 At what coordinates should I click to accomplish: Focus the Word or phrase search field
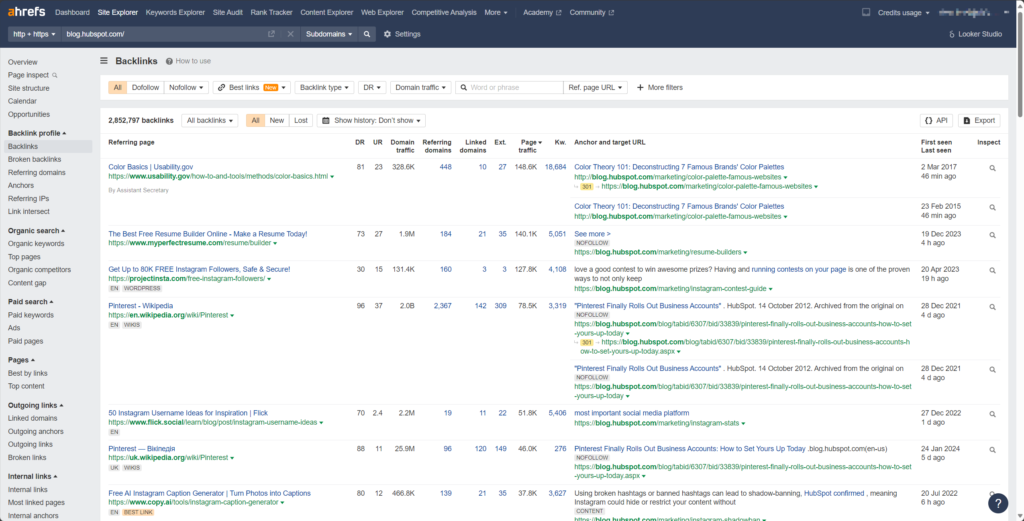[509, 87]
